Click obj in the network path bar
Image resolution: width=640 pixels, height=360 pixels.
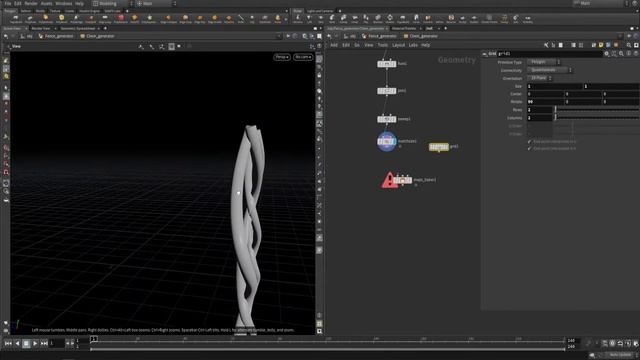click(x=350, y=36)
